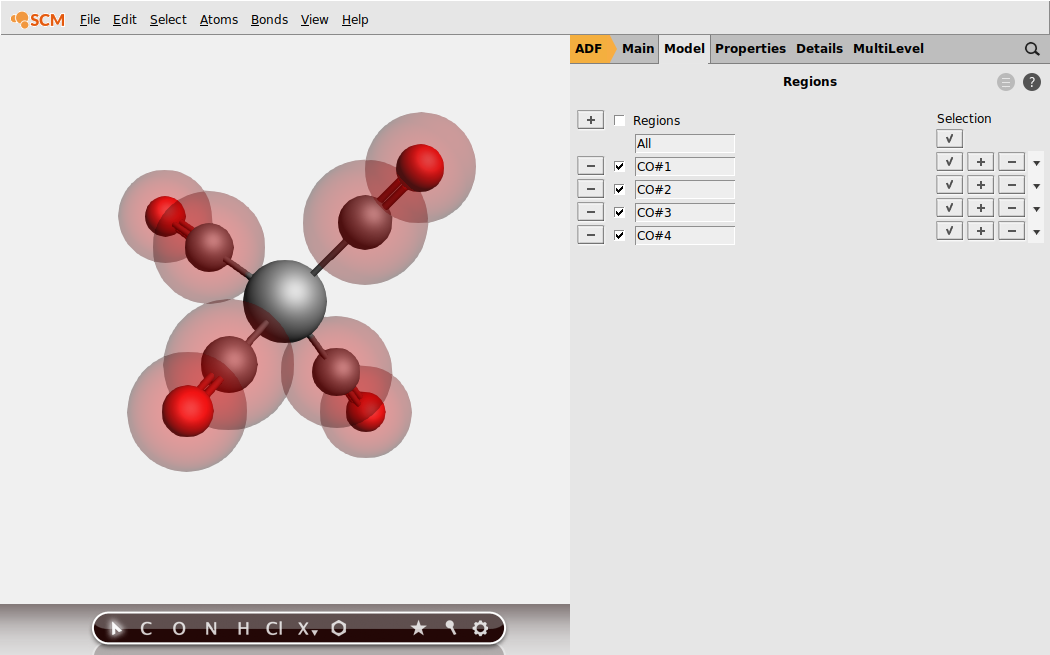Add a new region with the plus button
Image resolution: width=1050 pixels, height=655 pixels.
[590, 119]
